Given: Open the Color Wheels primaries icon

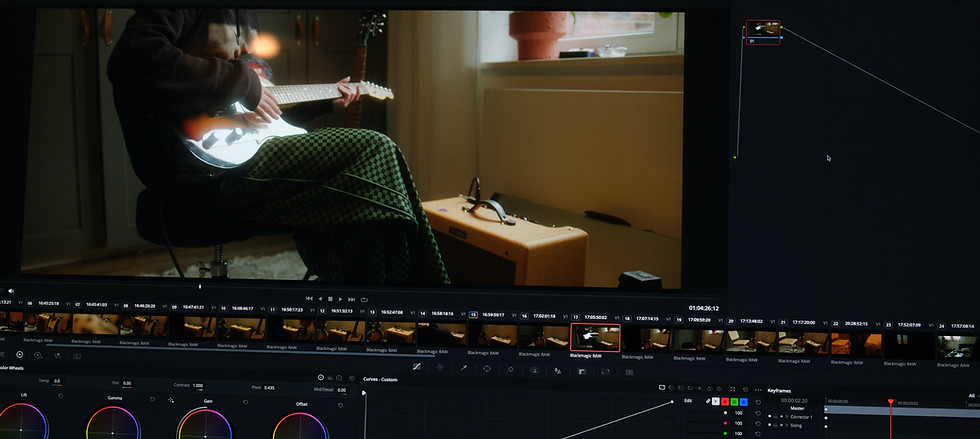Looking at the screenshot, I should [19, 355].
